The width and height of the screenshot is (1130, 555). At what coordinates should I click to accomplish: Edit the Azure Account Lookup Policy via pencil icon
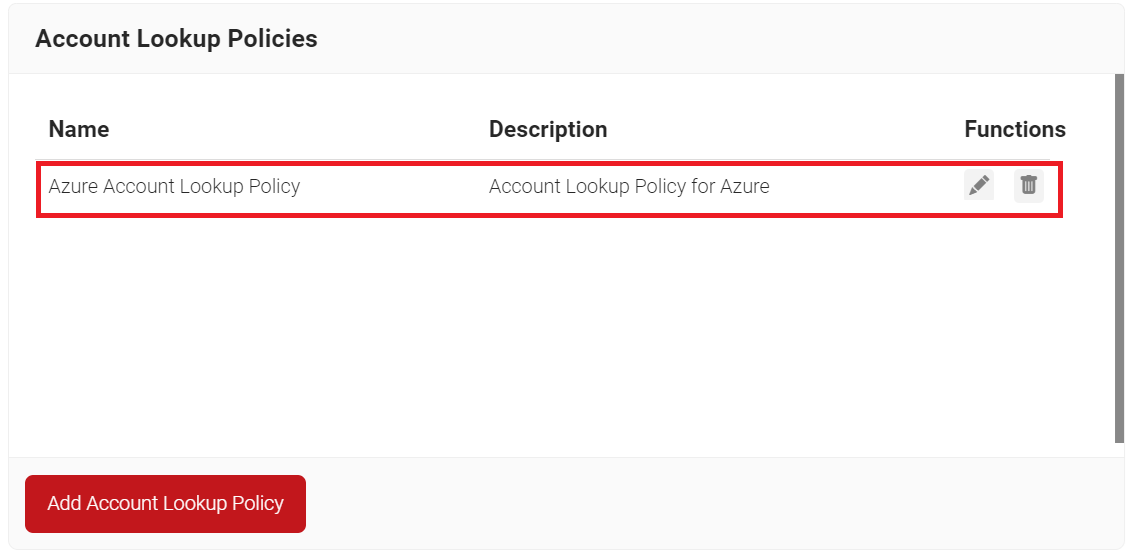click(979, 186)
